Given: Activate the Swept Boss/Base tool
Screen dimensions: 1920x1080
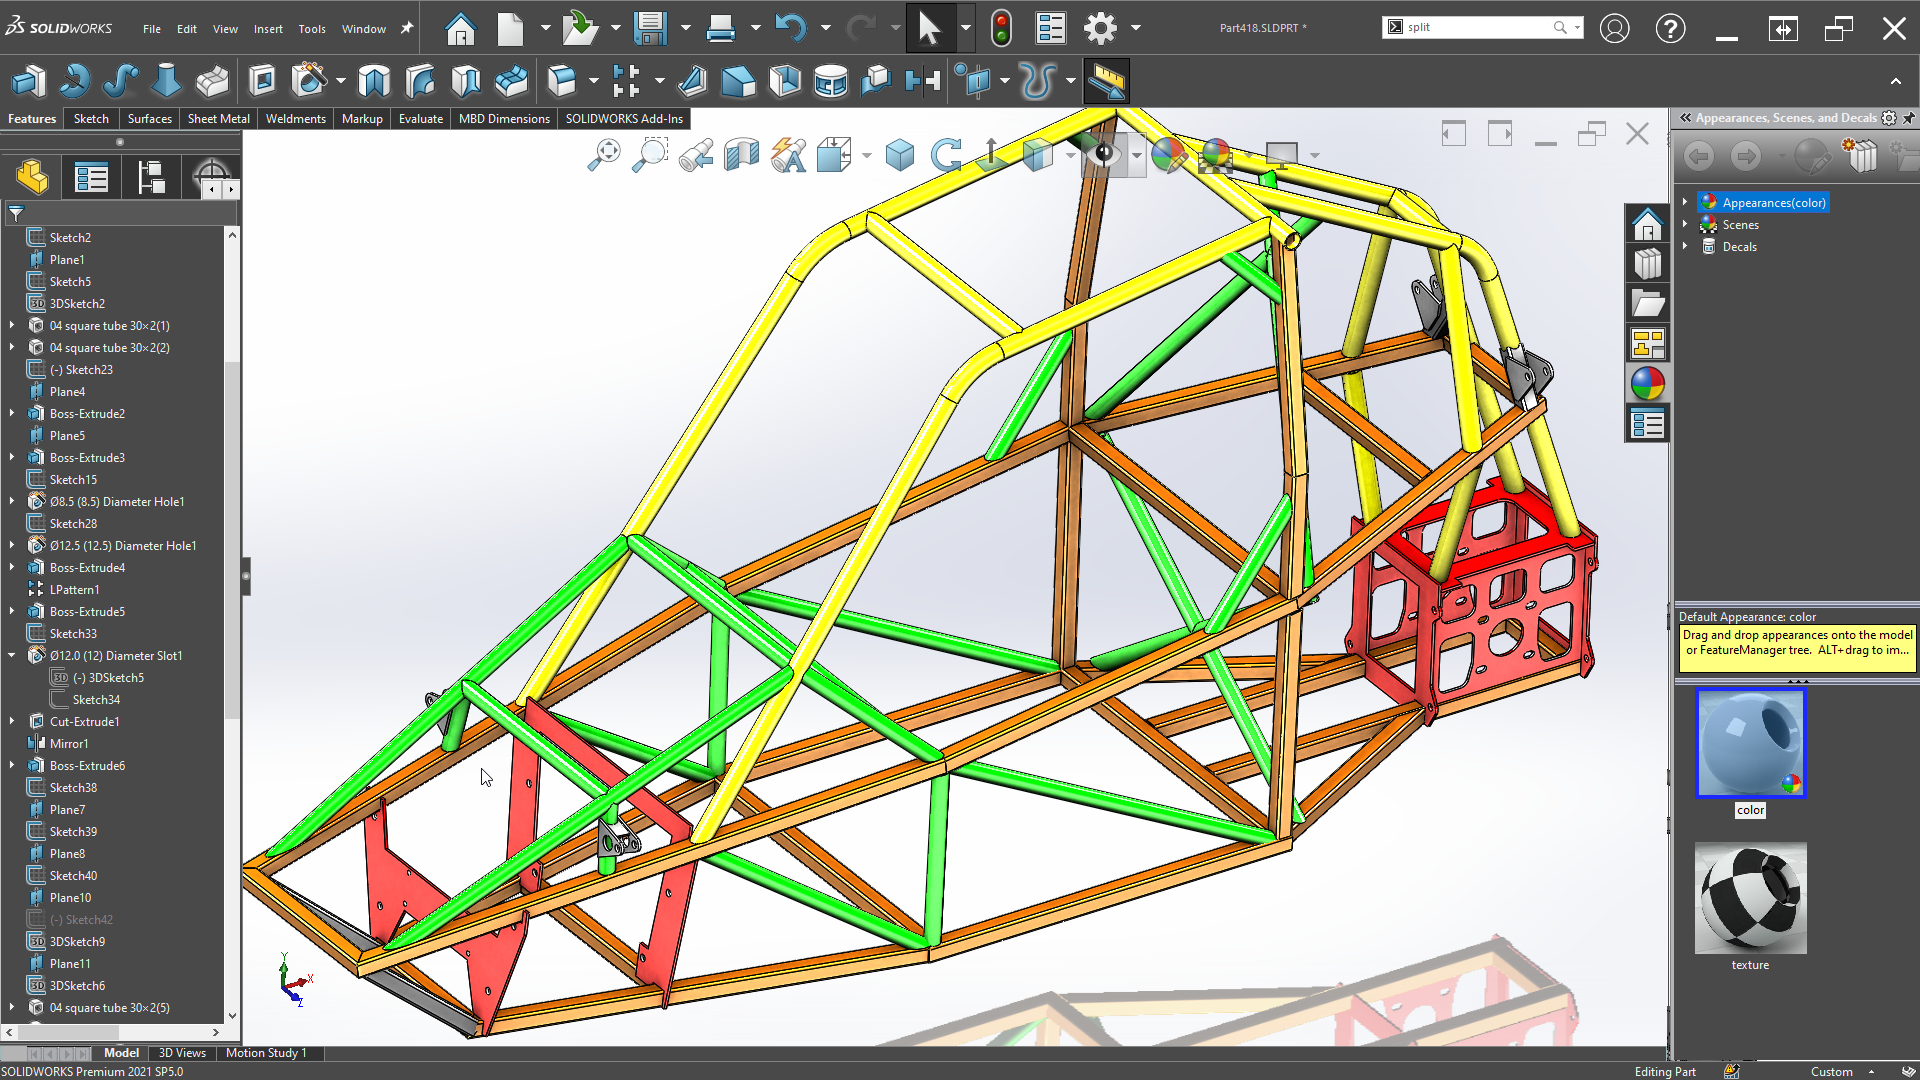Looking at the screenshot, I should click(x=120, y=81).
